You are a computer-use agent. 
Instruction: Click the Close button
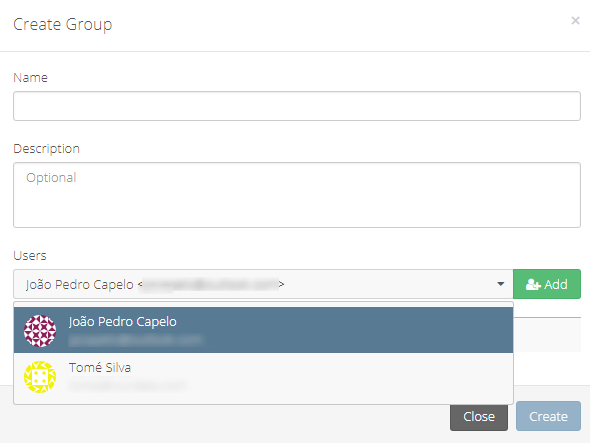point(479,416)
